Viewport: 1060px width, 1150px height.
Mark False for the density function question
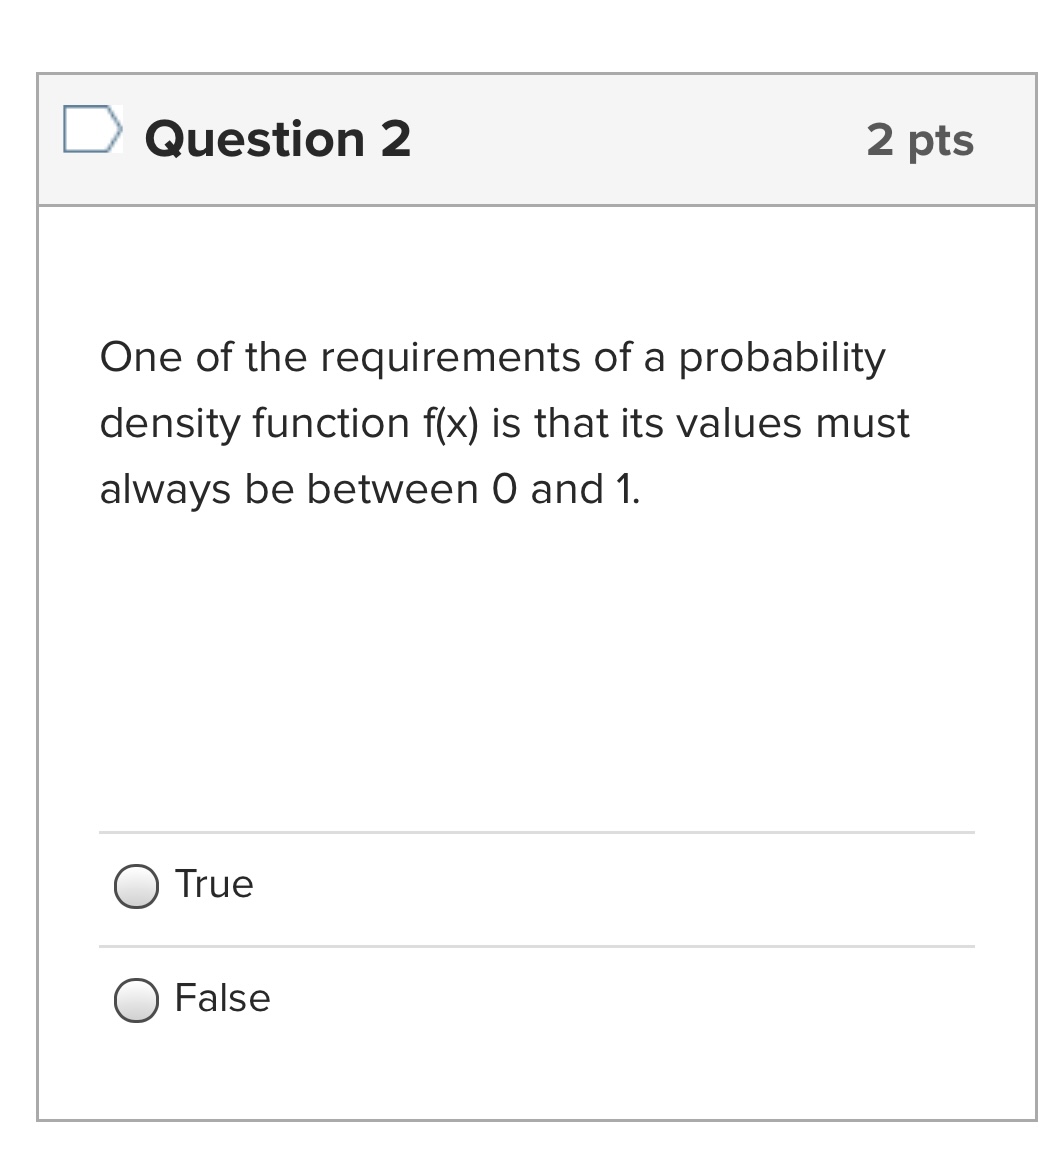[x=137, y=998]
